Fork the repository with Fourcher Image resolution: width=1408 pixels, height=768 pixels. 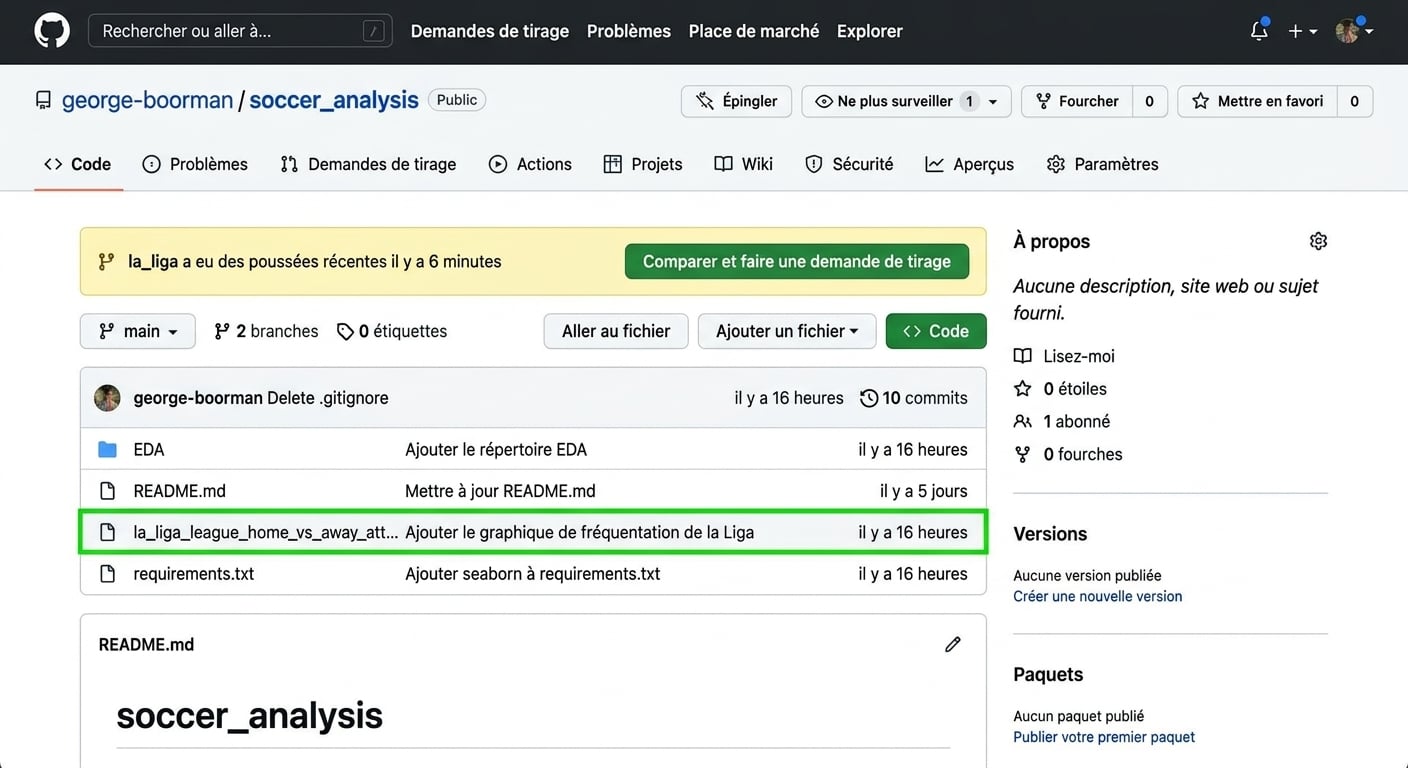click(1078, 101)
